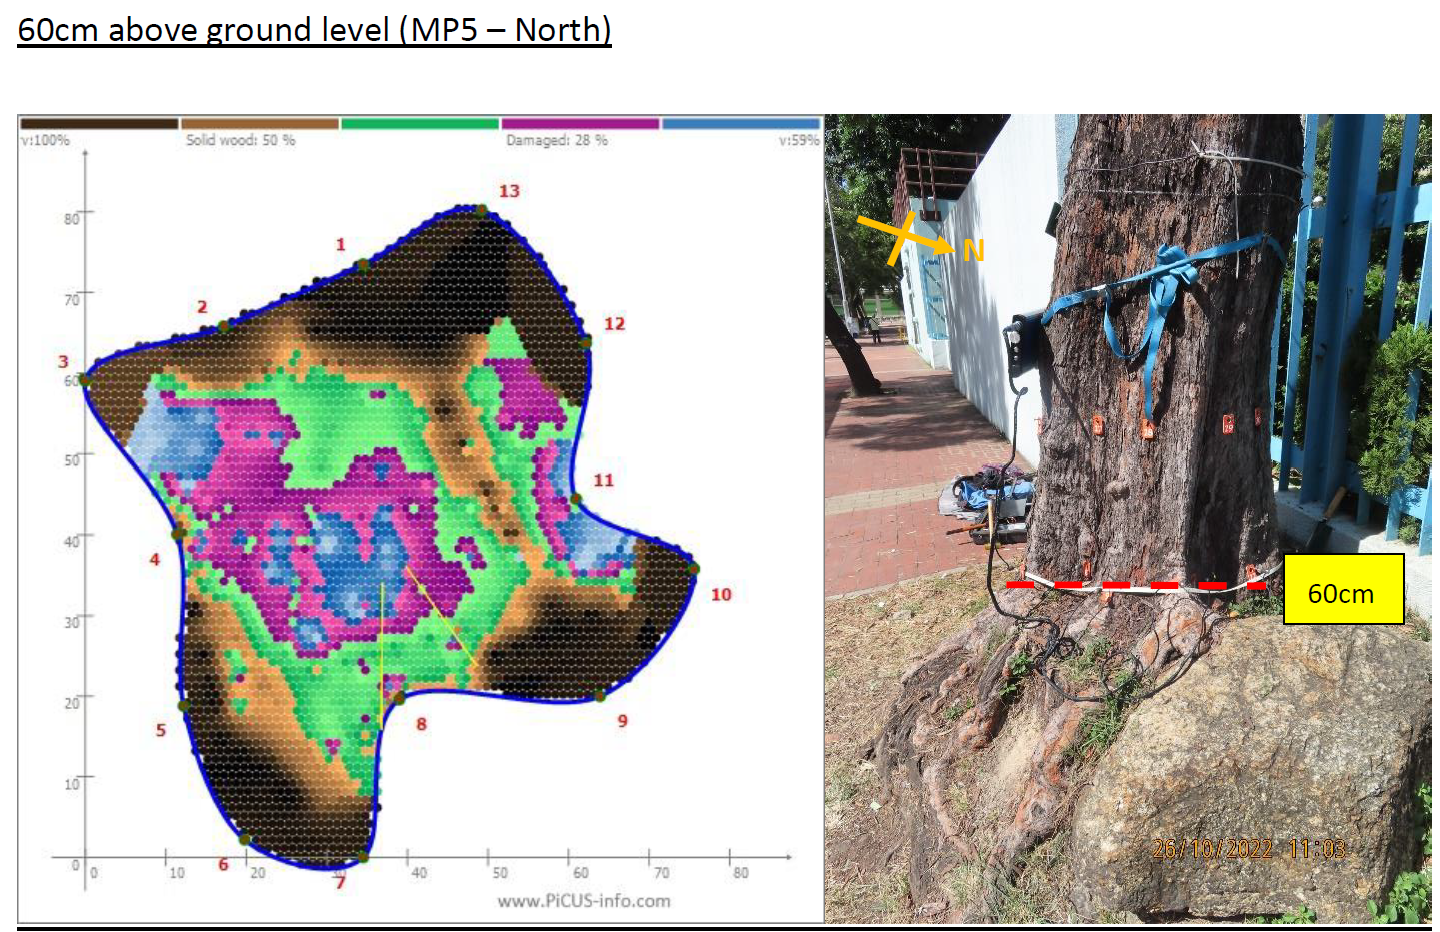
Task: Click the magenta damaged legend bar
Action: tap(580, 124)
